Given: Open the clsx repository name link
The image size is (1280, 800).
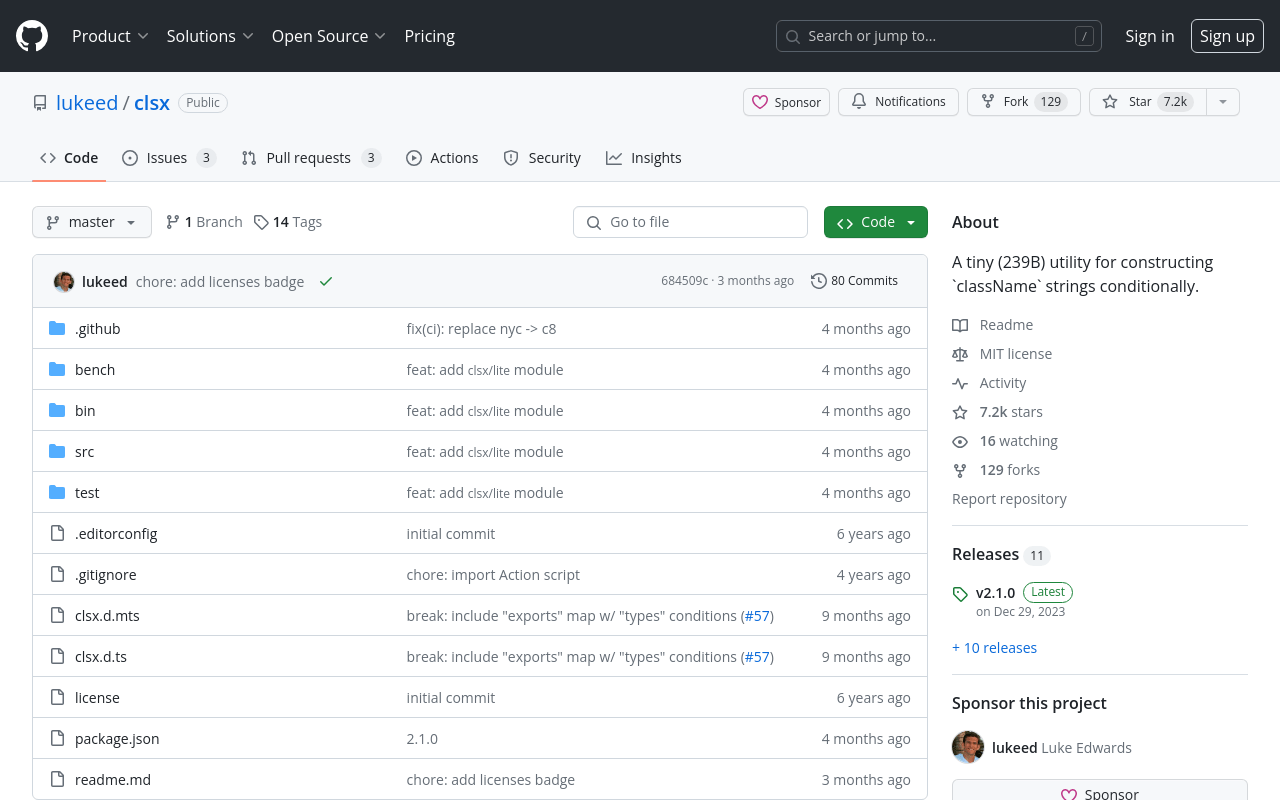Looking at the screenshot, I should (152, 103).
